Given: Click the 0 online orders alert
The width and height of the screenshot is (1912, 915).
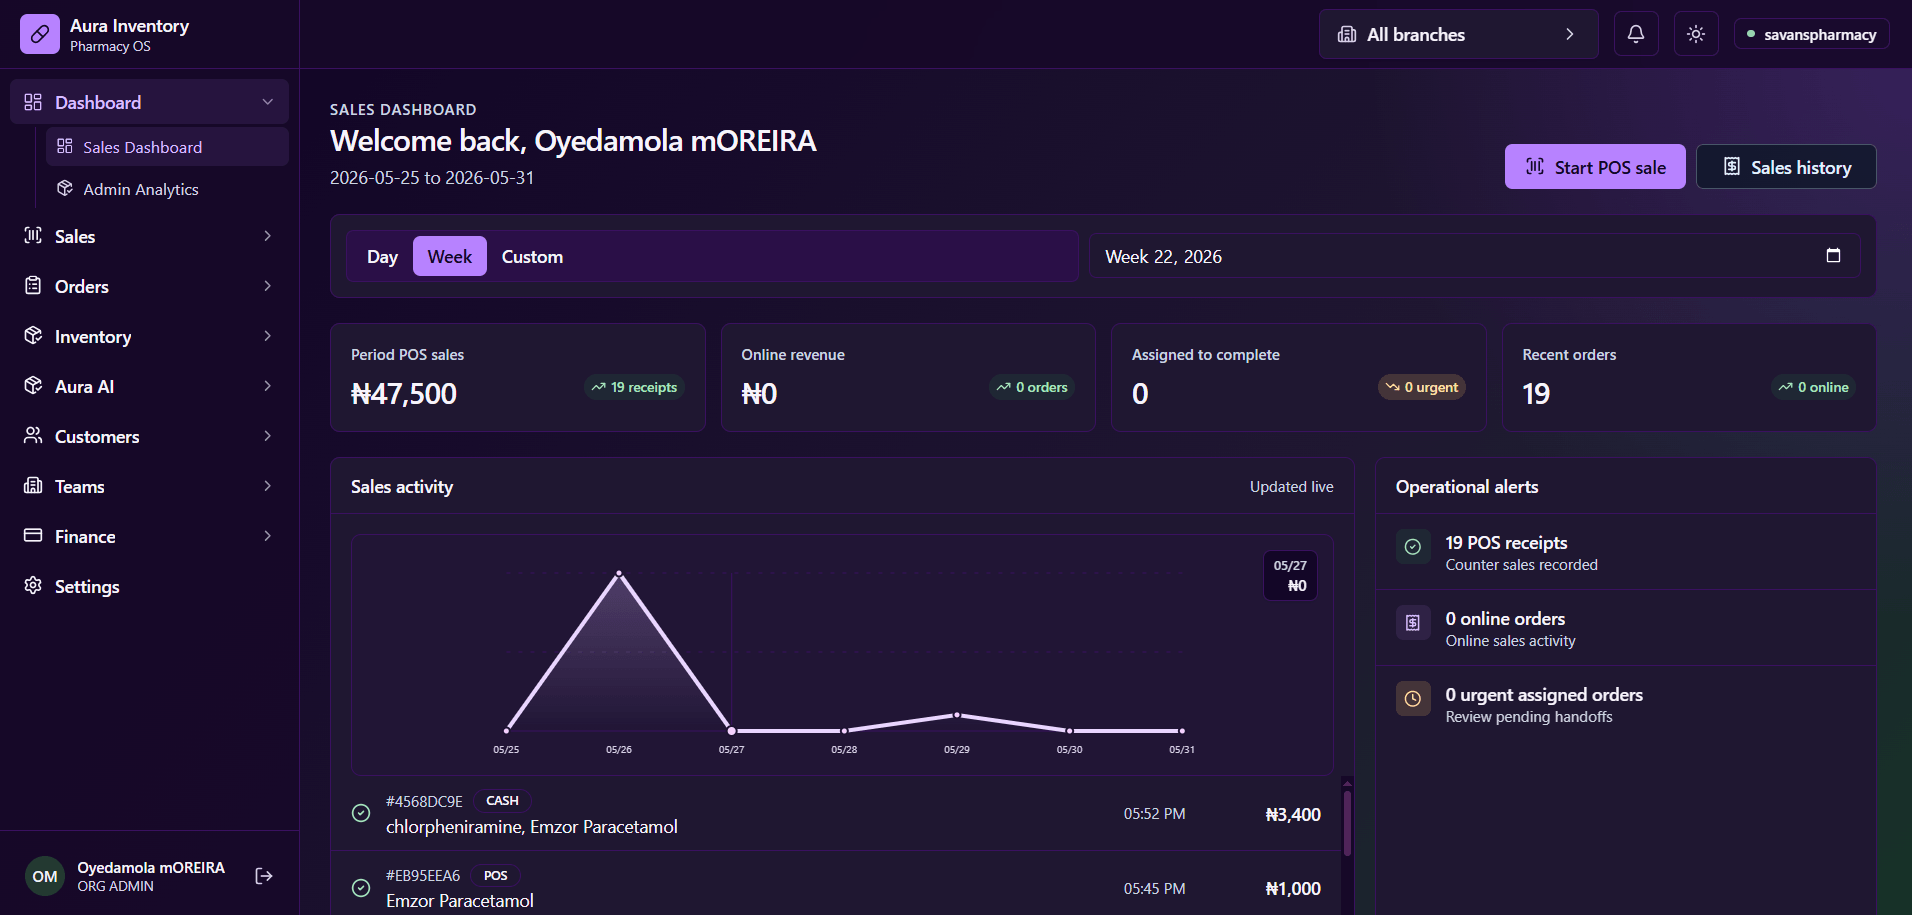Looking at the screenshot, I should (x=1626, y=628).
